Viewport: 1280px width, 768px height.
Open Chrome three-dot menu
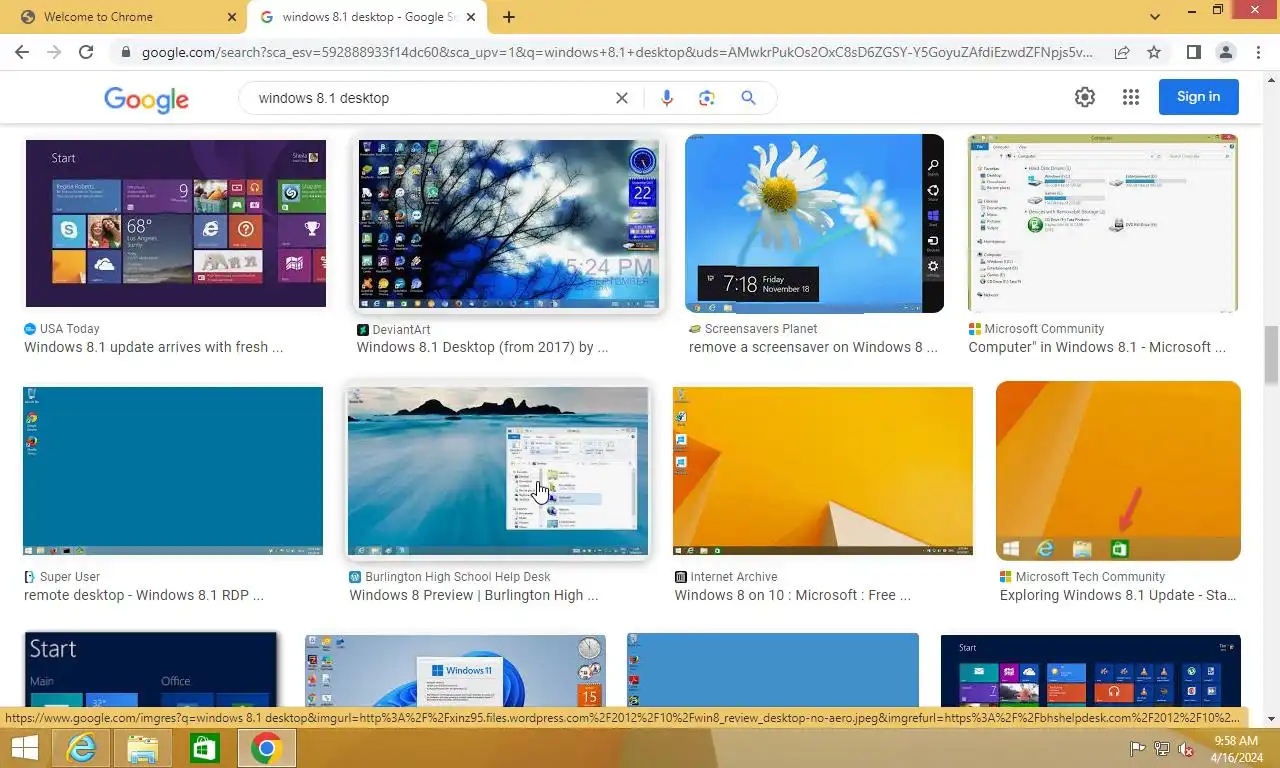pyautogui.click(x=1257, y=52)
